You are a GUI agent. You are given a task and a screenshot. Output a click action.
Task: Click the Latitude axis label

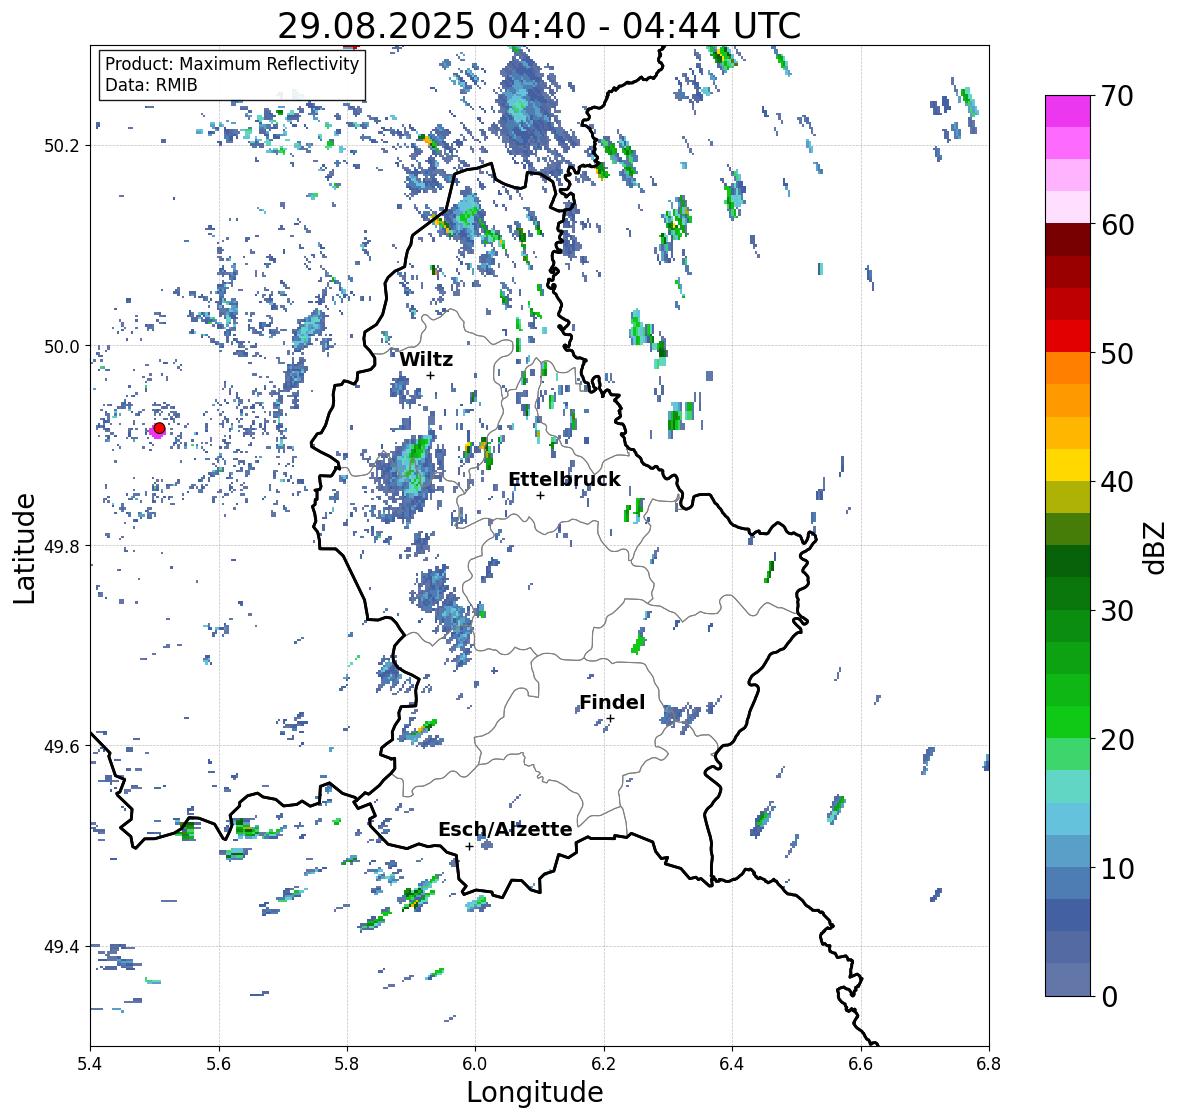[x=24, y=548]
